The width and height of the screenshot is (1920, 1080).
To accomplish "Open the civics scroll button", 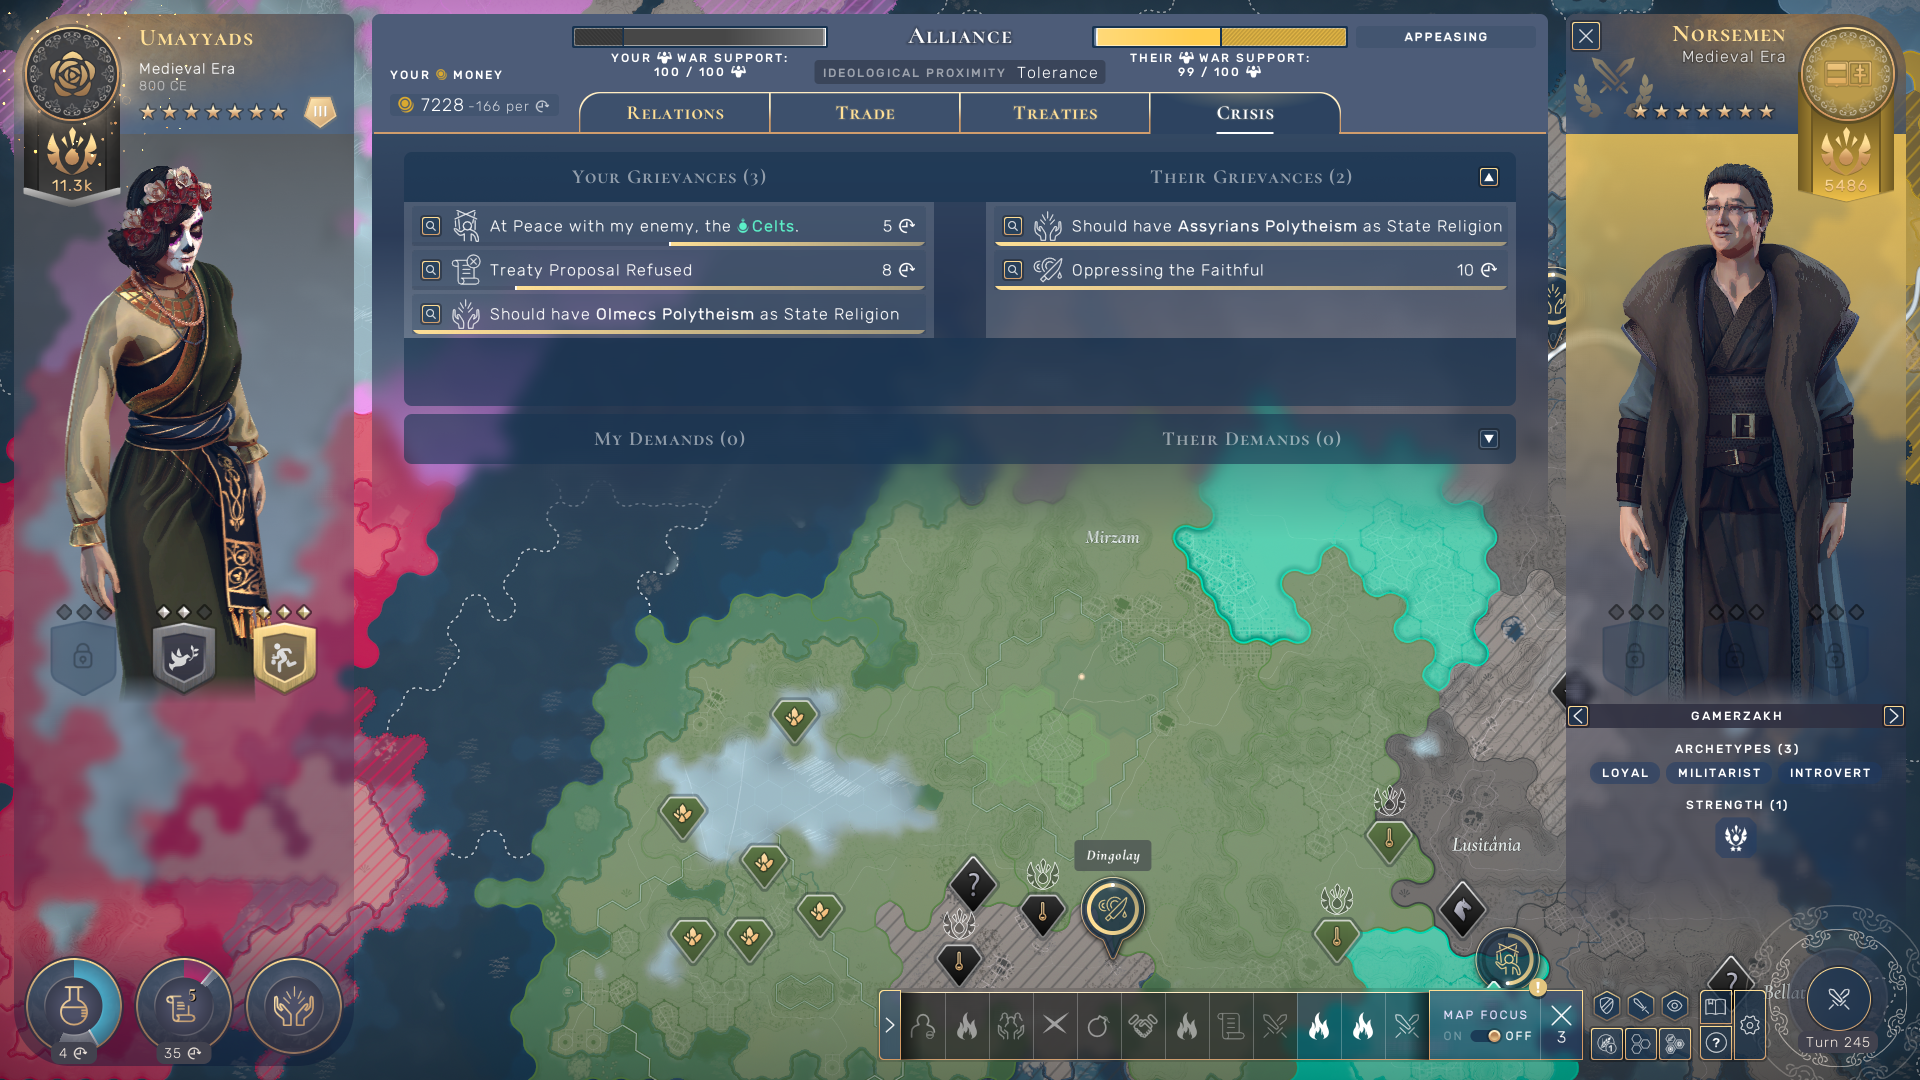I will tap(183, 1006).
